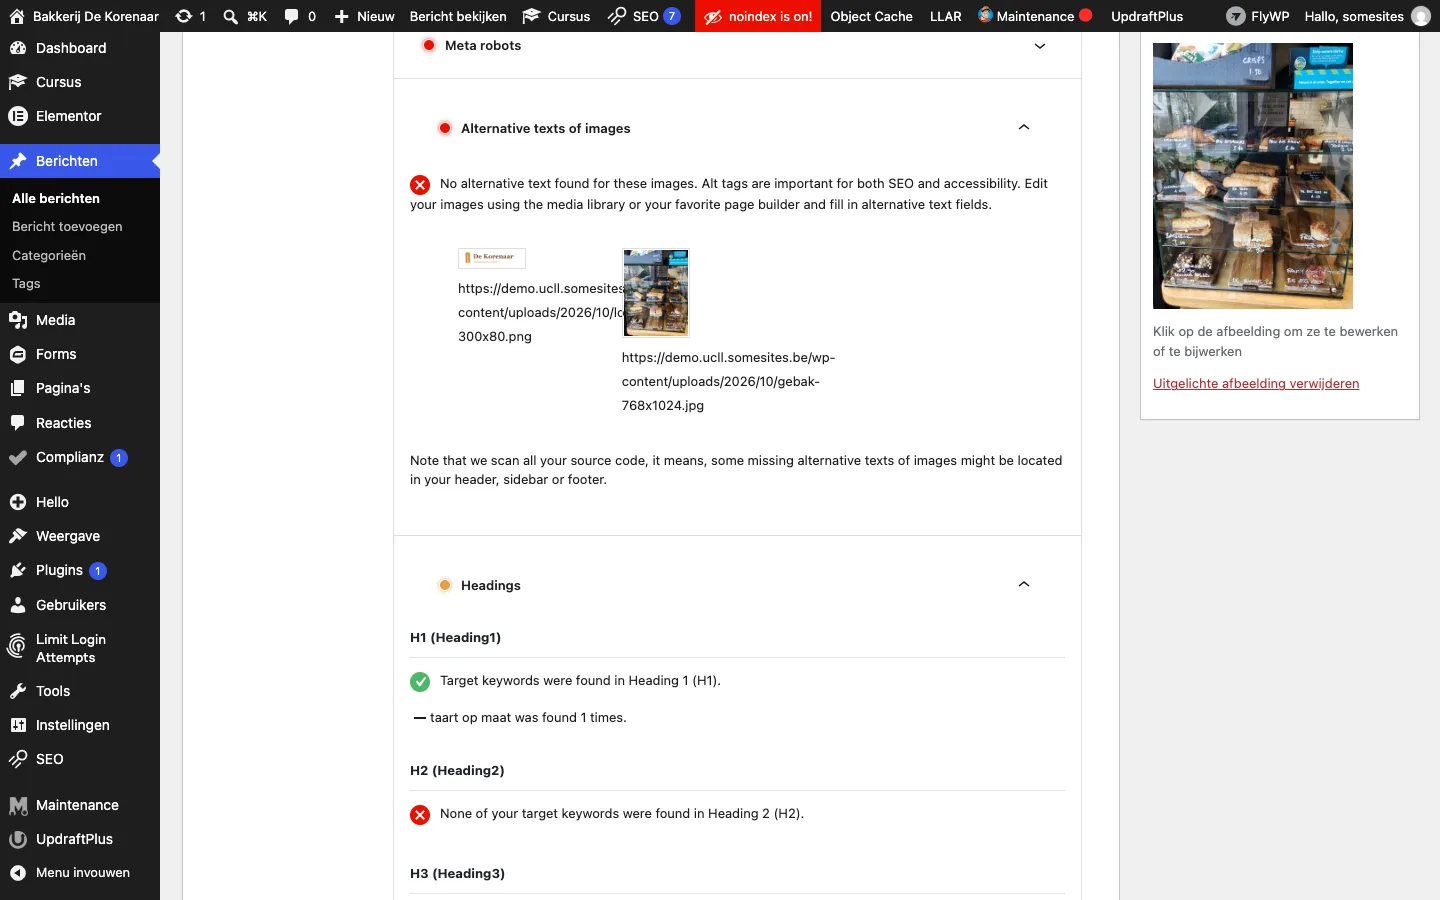Open UpdraftPlus sidebar icon
The width and height of the screenshot is (1440, 900).
tap(18, 839)
